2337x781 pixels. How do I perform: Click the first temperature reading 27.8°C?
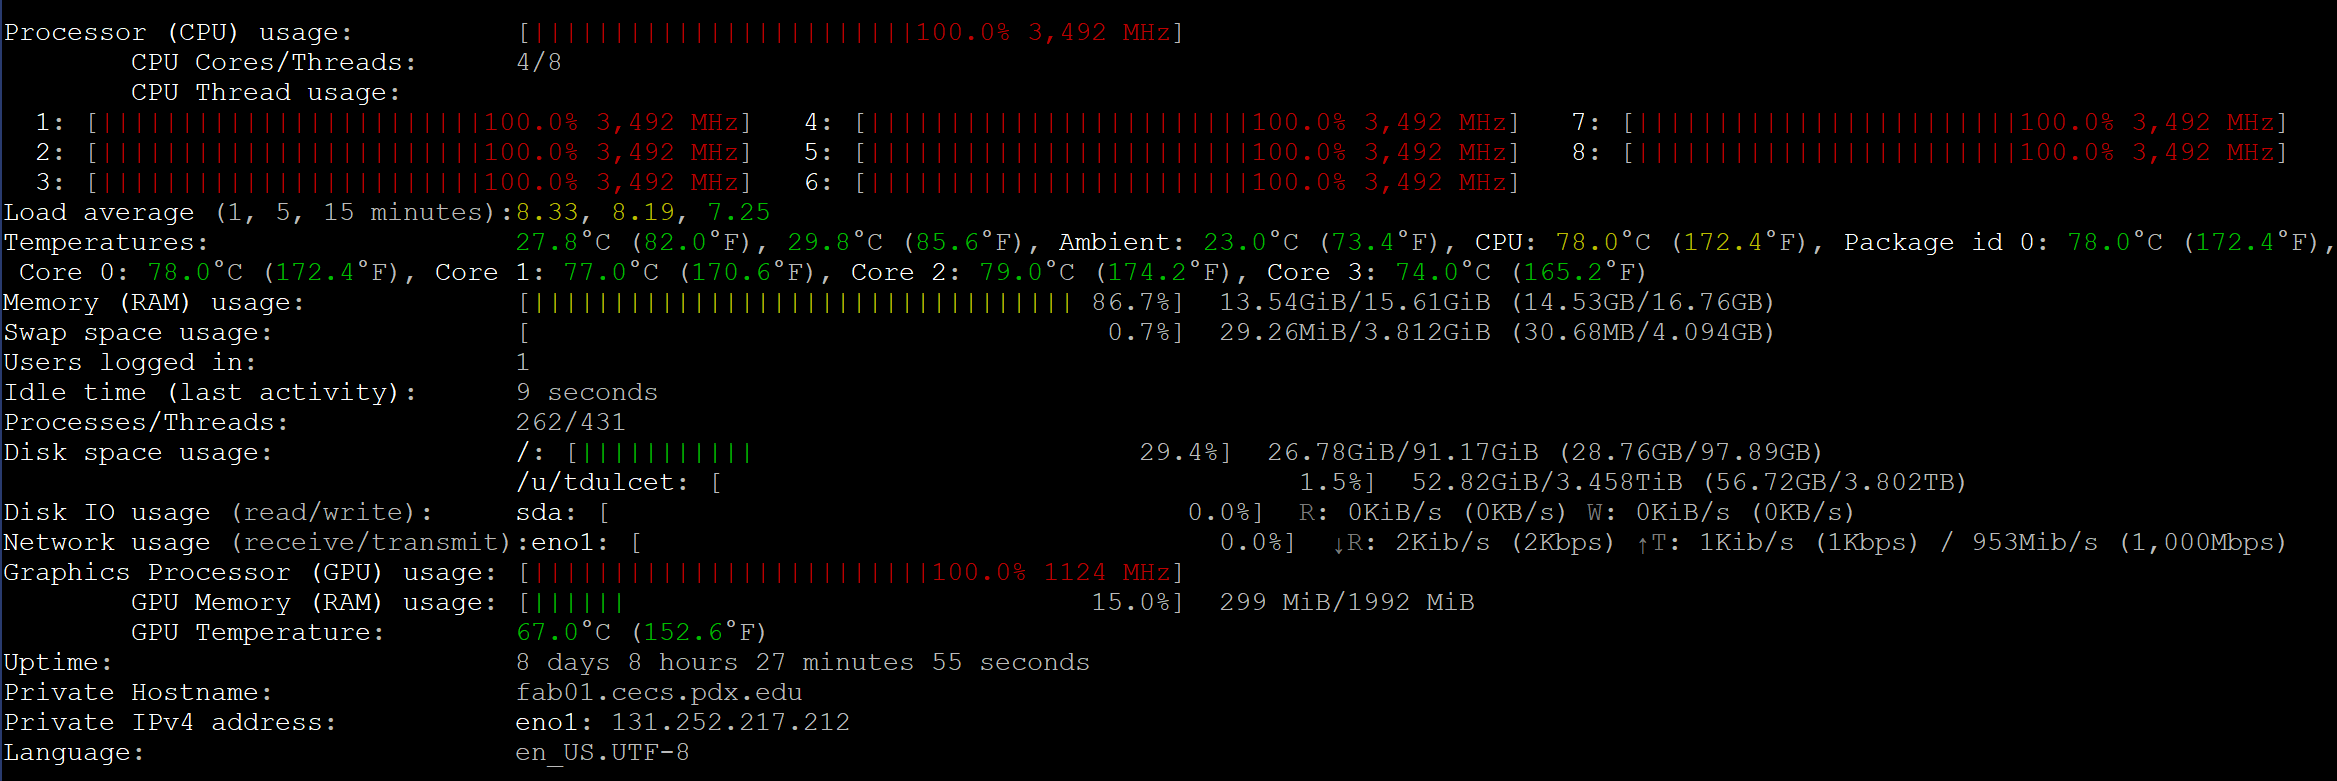click(x=563, y=242)
